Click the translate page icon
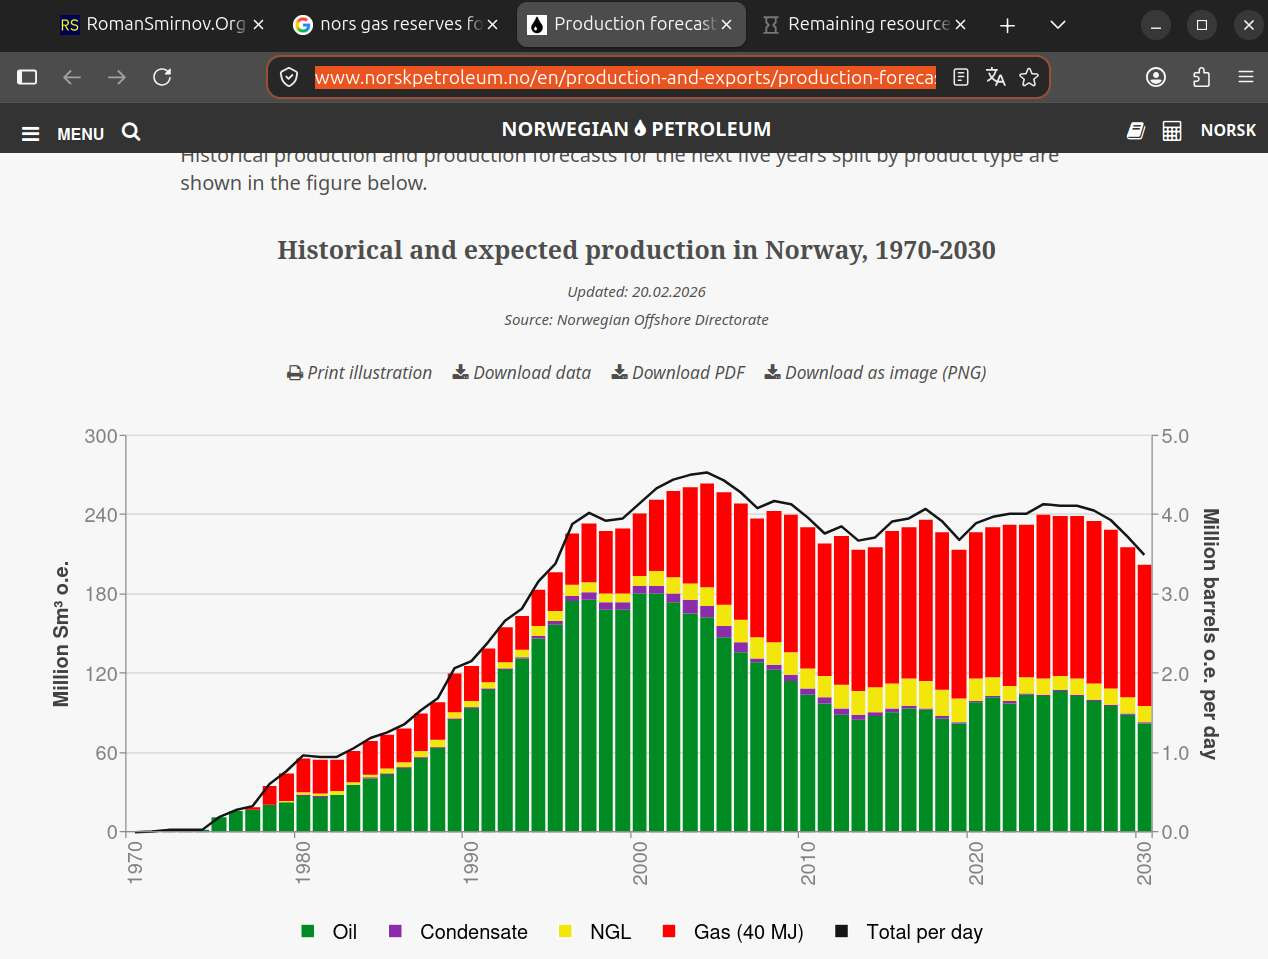The width and height of the screenshot is (1268, 959). tap(995, 77)
